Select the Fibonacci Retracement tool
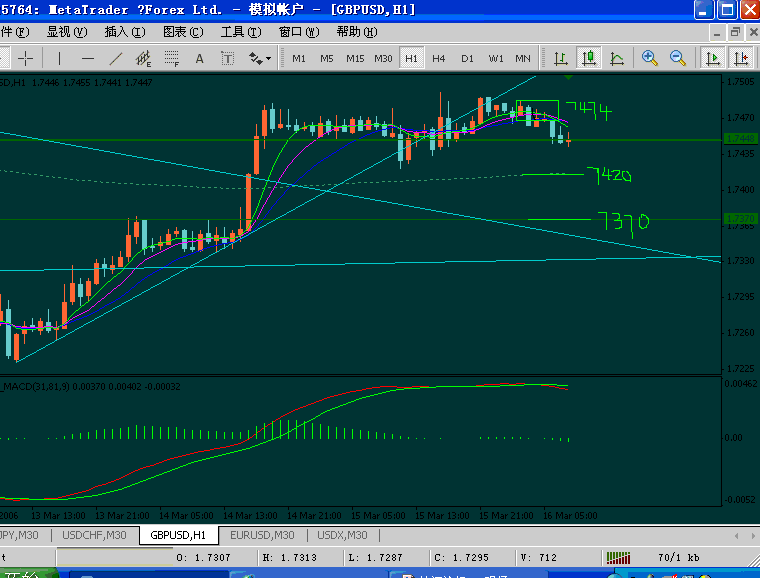Image resolution: width=760 pixels, height=578 pixels. click(172, 59)
